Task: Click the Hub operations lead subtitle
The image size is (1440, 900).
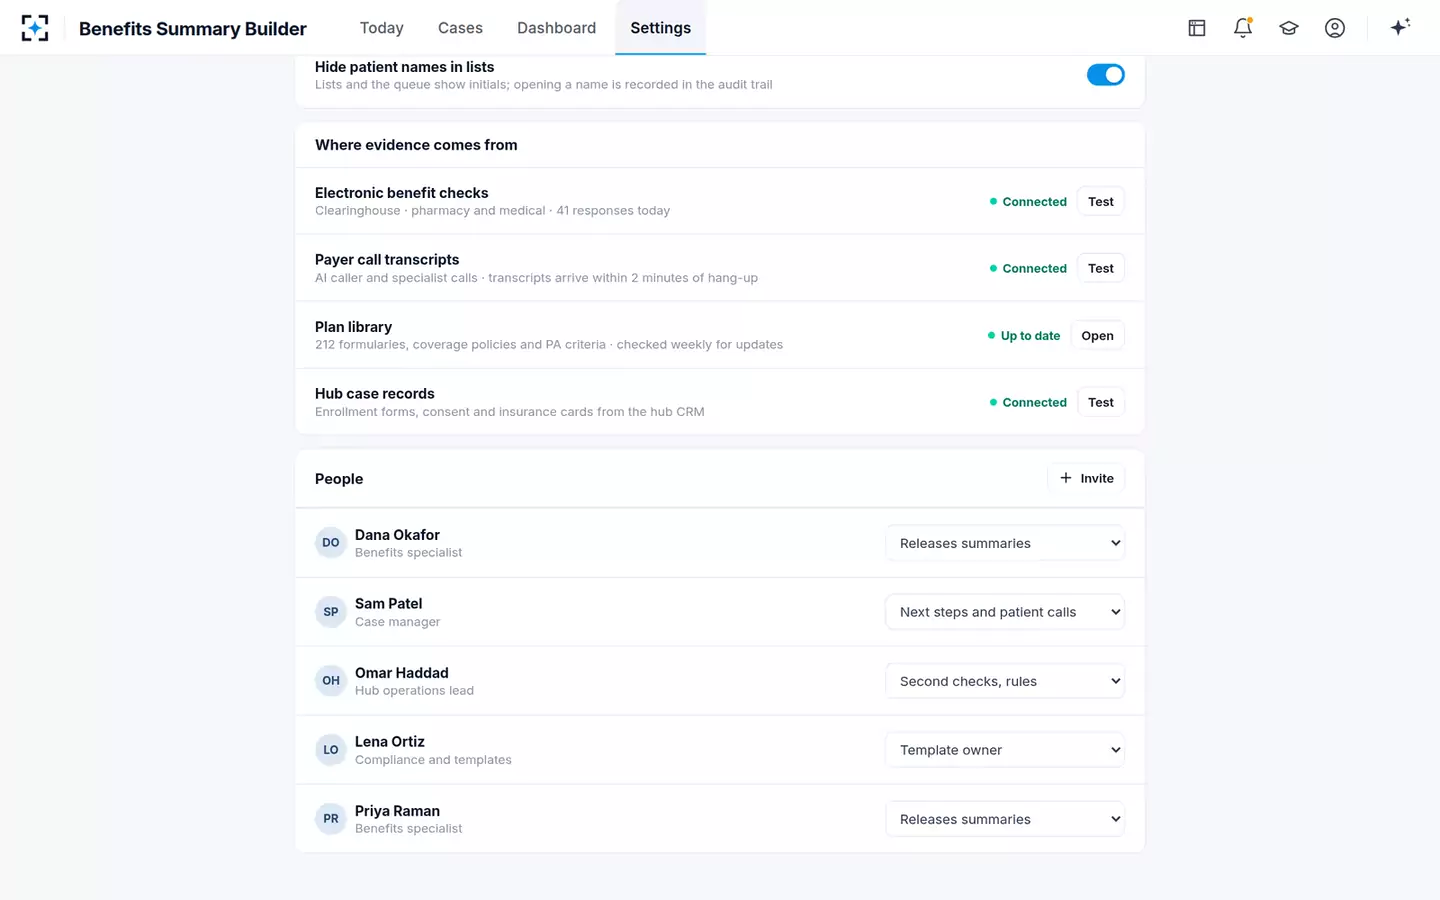Action: [x=414, y=691]
